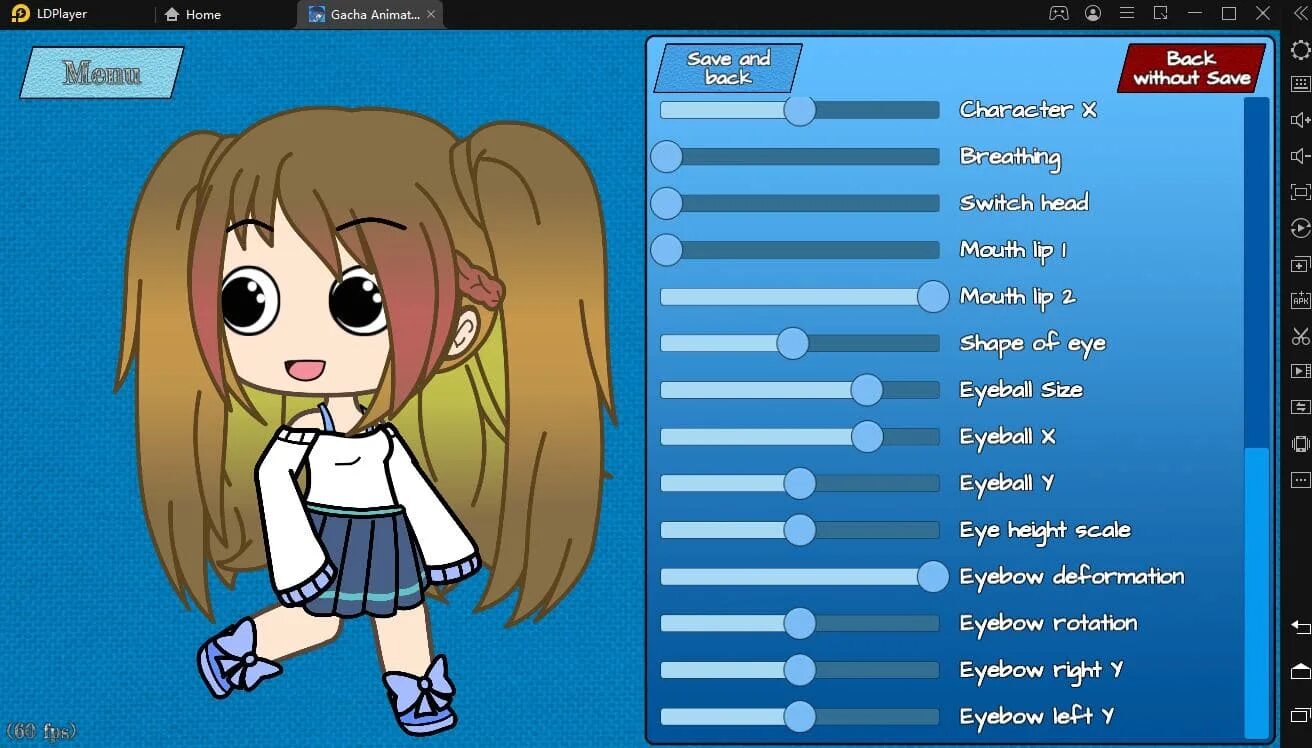The image size is (1312, 748).
Task: Close the Gacha Animat... tab
Action: click(431, 14)
